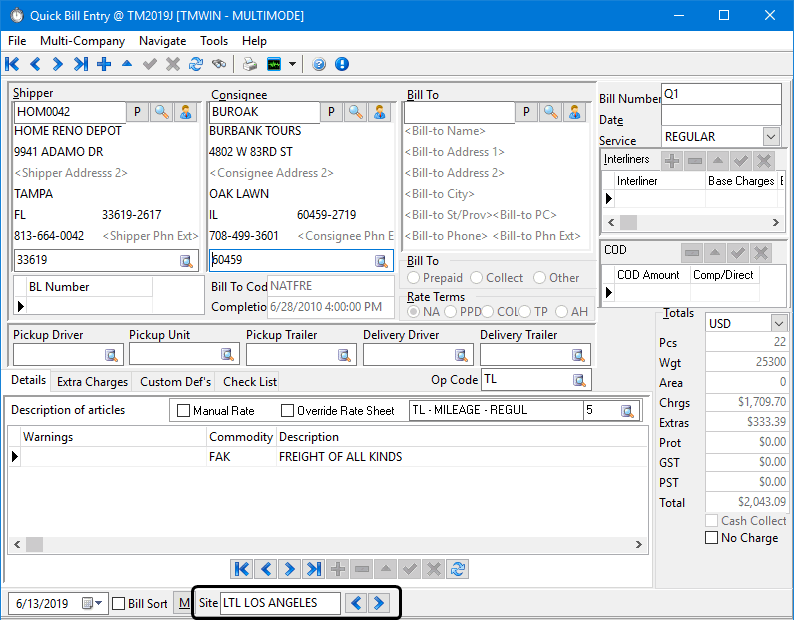Click the Bill Number input field
Viewport: 794px width, 620px height.
pyautogui.click(x=720, y=94)
